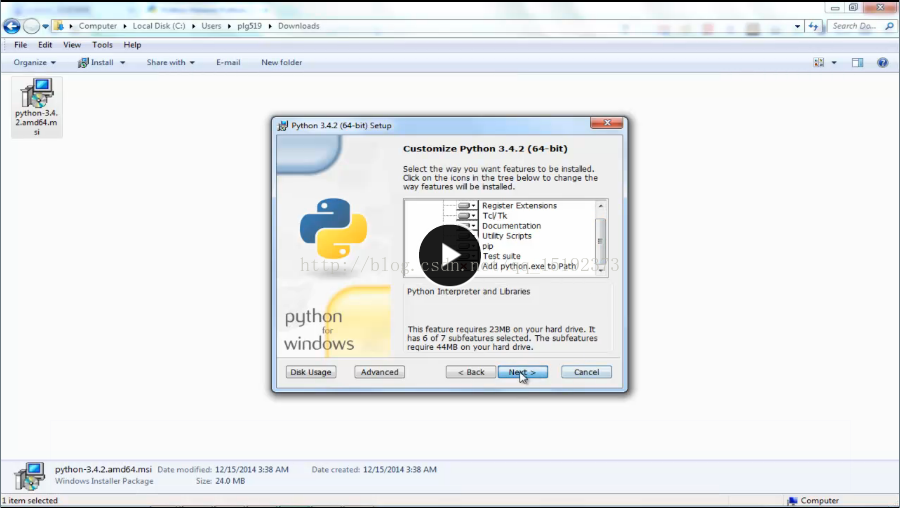Image resolution: width=900 pixels, height=508 pixels.
Task: Click the Advanced button
Action: (379, 372)
